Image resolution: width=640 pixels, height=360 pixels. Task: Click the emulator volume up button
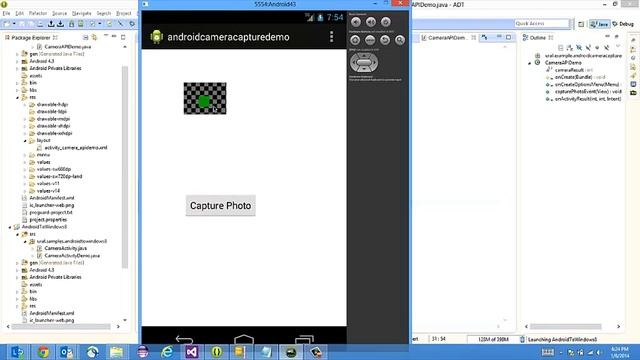[x=371, y=22]
